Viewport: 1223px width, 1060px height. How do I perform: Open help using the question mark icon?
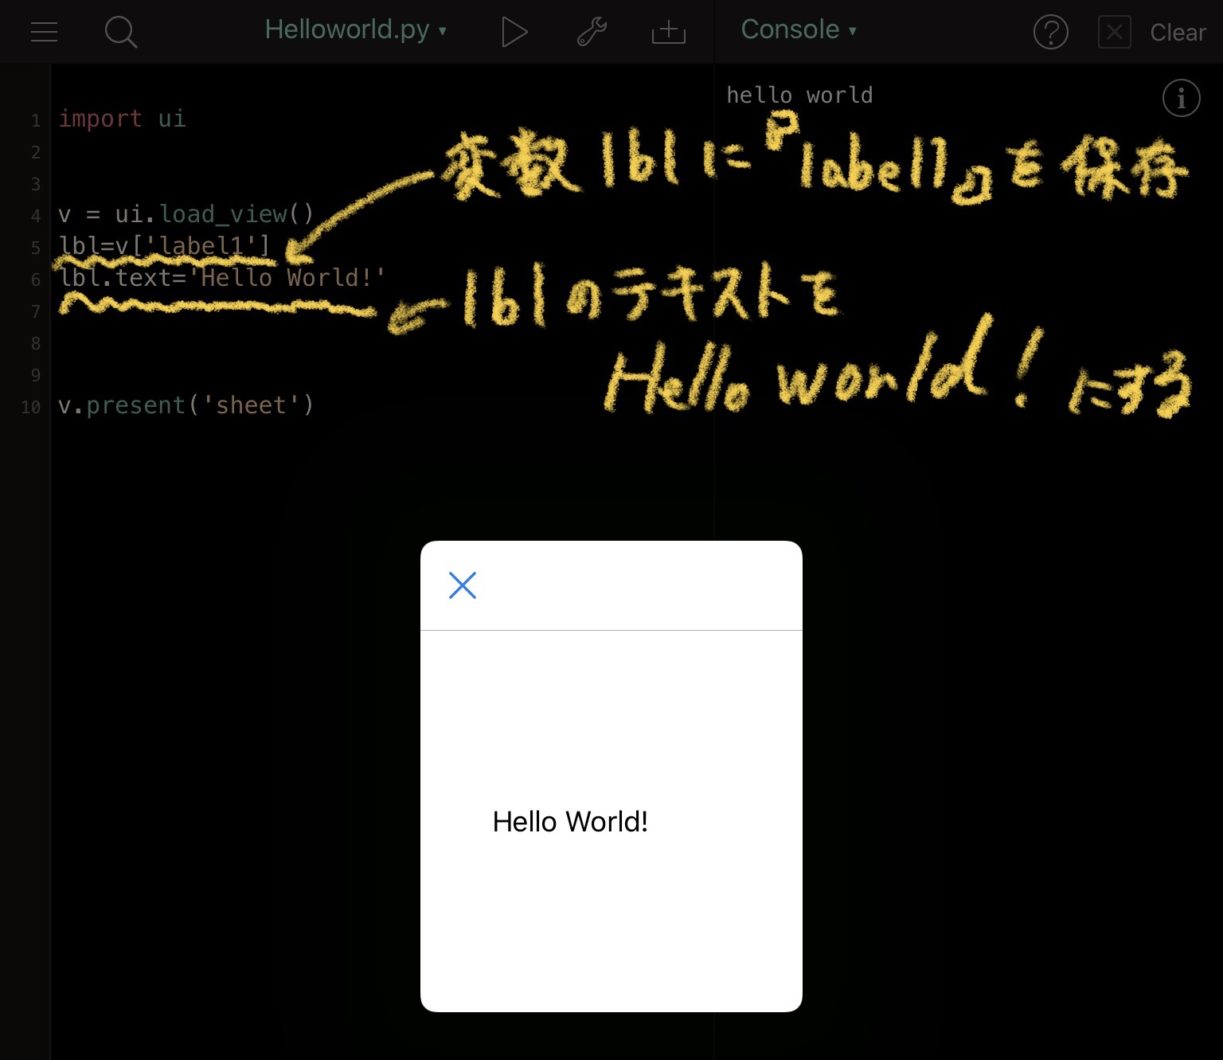pos(1051,31)
